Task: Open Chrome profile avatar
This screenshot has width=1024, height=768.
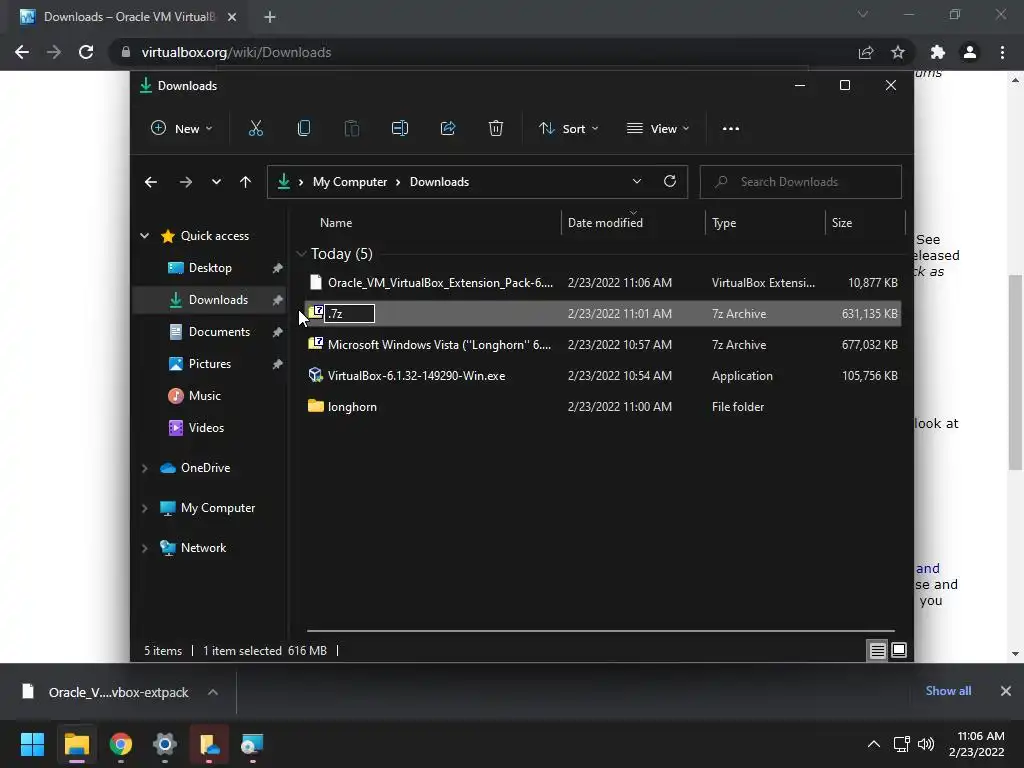Action: pyautogui.click(x=970, y=52)
